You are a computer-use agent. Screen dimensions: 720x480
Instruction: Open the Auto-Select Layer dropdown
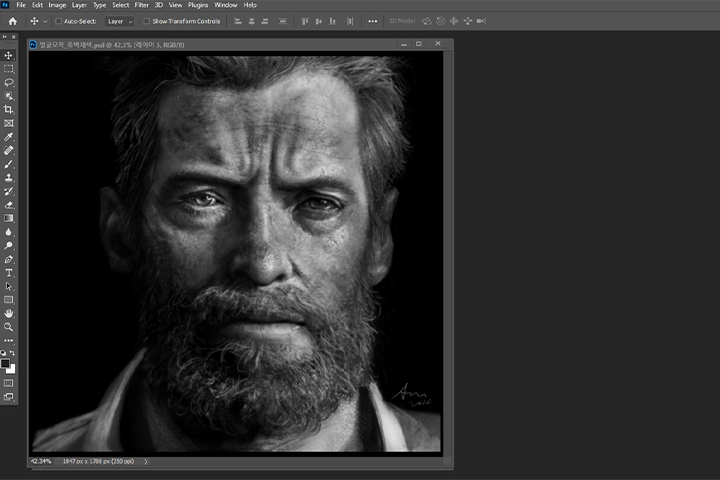pos(119,21)
